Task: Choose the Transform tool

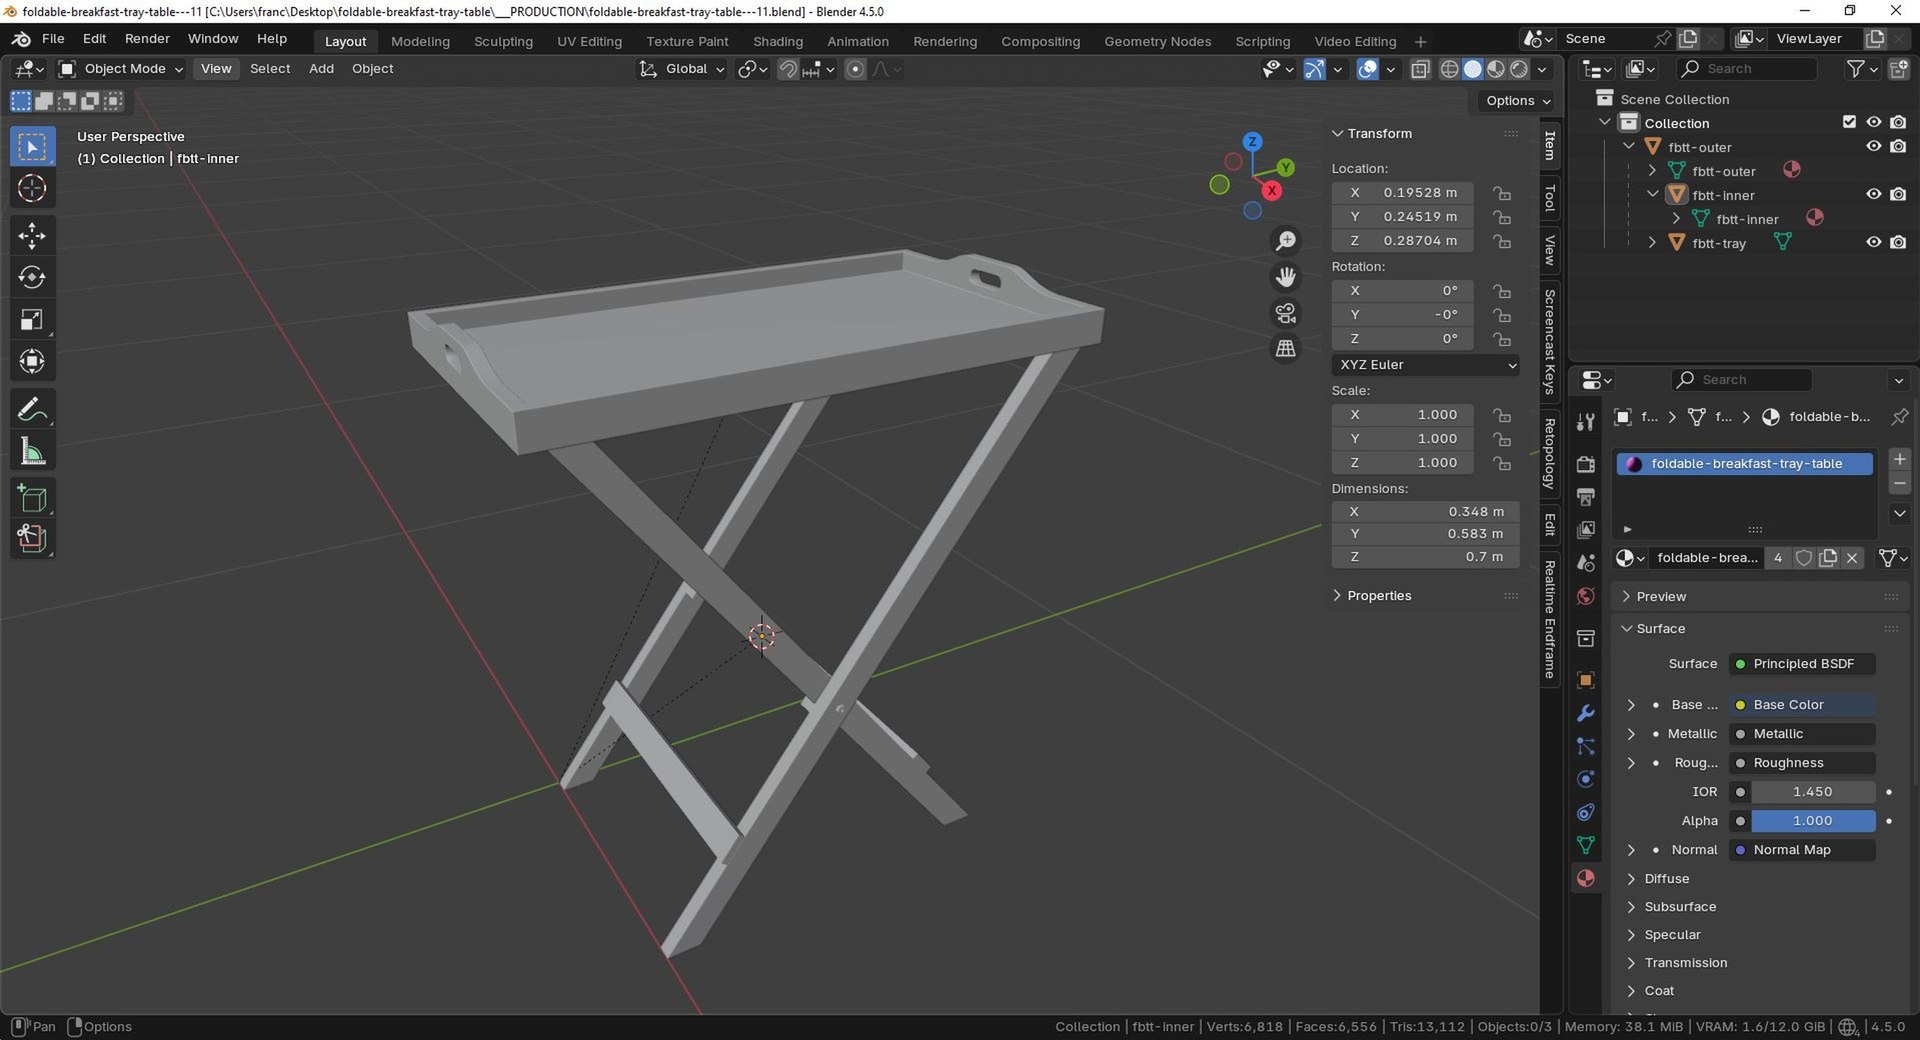Action: (x=32, y=361)
